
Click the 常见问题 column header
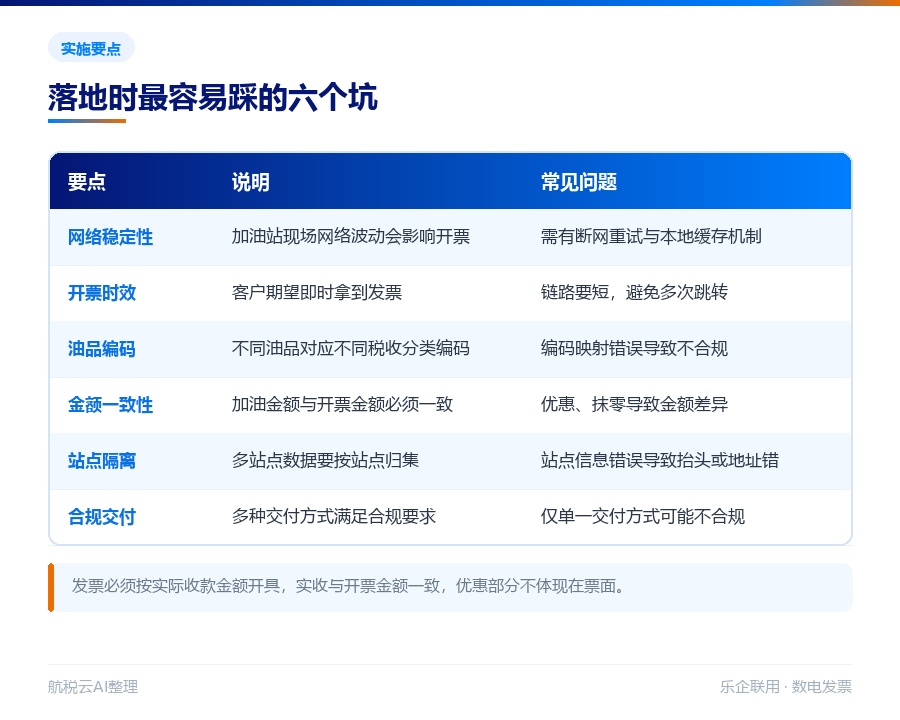(579, 182)
